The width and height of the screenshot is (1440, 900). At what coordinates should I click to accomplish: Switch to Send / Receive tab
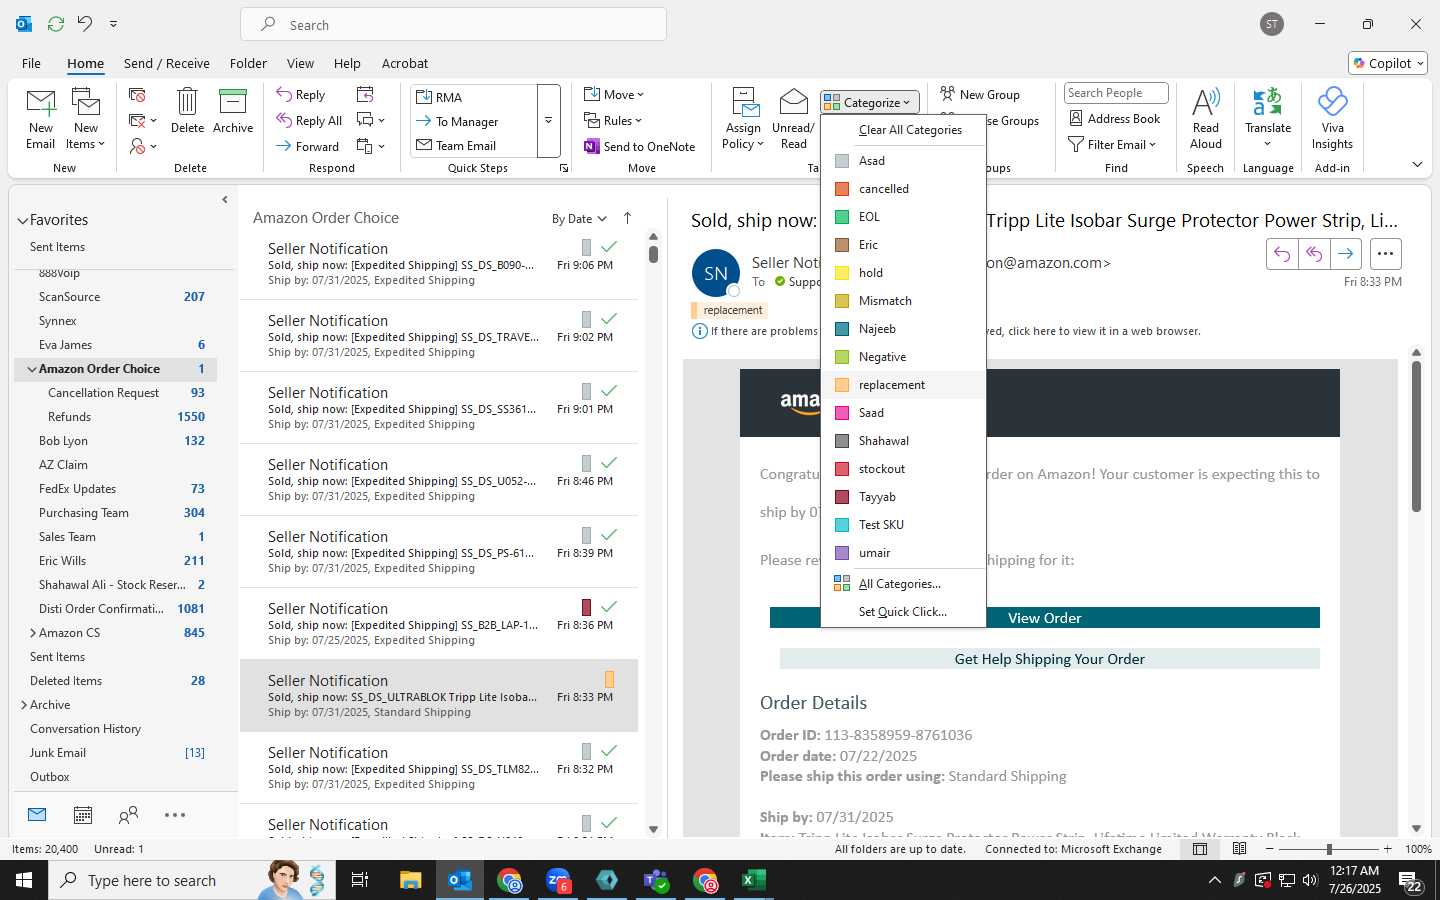point(167,63)
